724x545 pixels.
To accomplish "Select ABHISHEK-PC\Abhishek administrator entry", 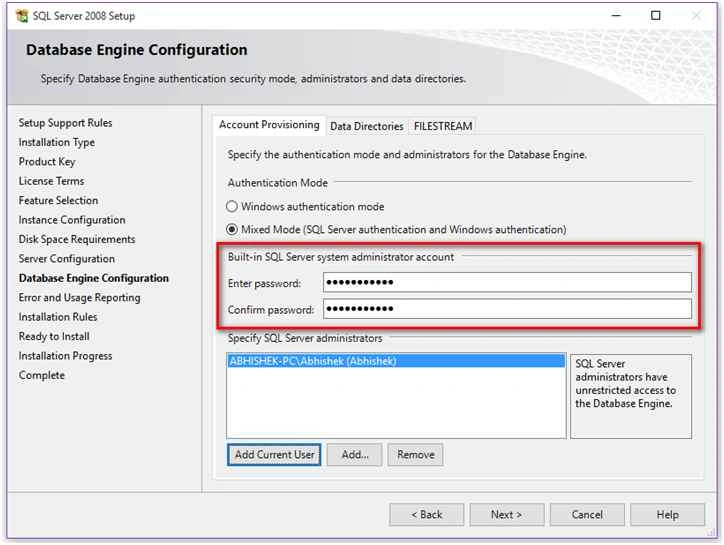I will coord(396,361).
